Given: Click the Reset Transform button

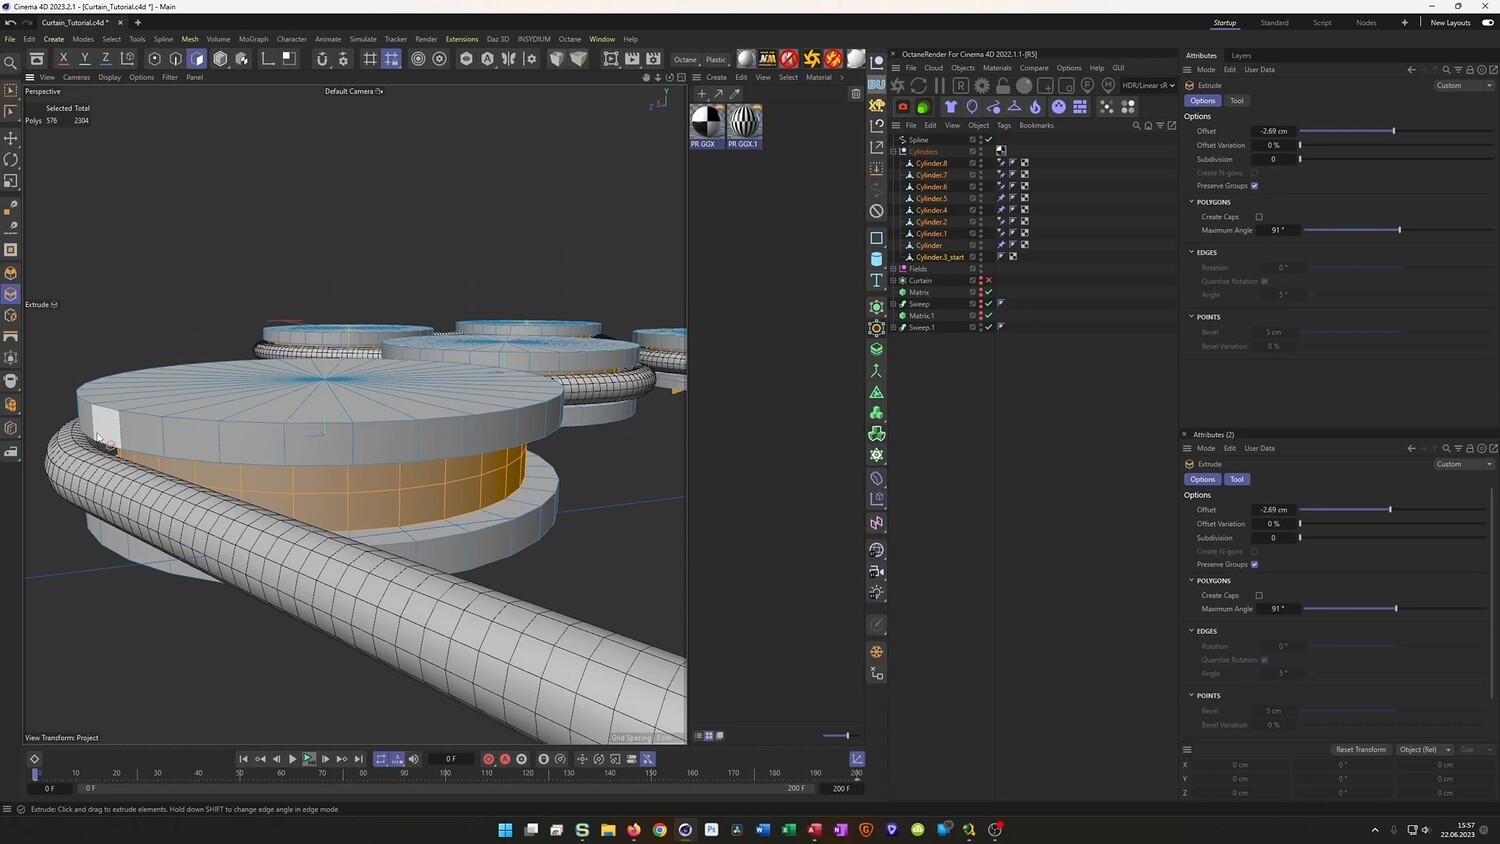Looking at the screenshot, I should tap(1361, 750).
